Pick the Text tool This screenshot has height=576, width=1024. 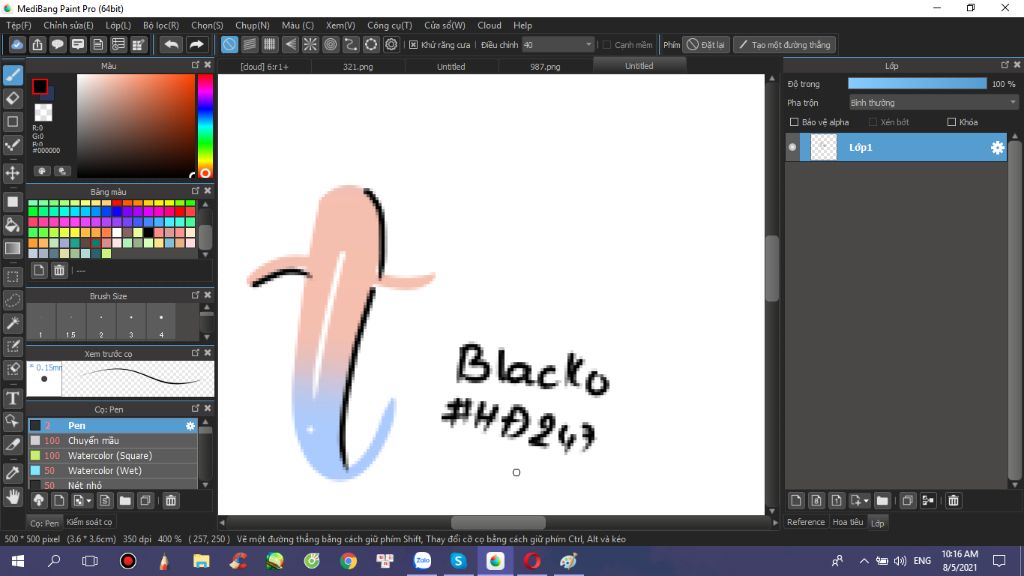(x=13, y=398)
